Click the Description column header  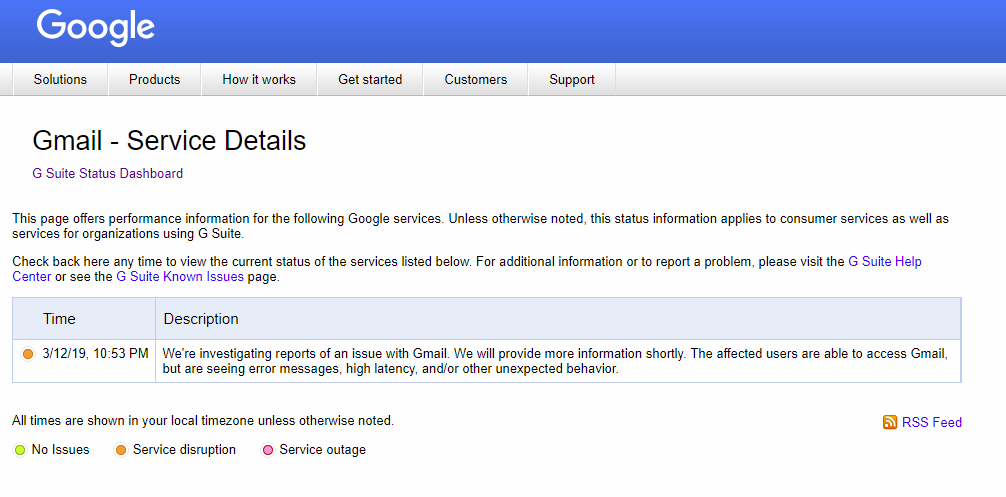click(201, 319)
